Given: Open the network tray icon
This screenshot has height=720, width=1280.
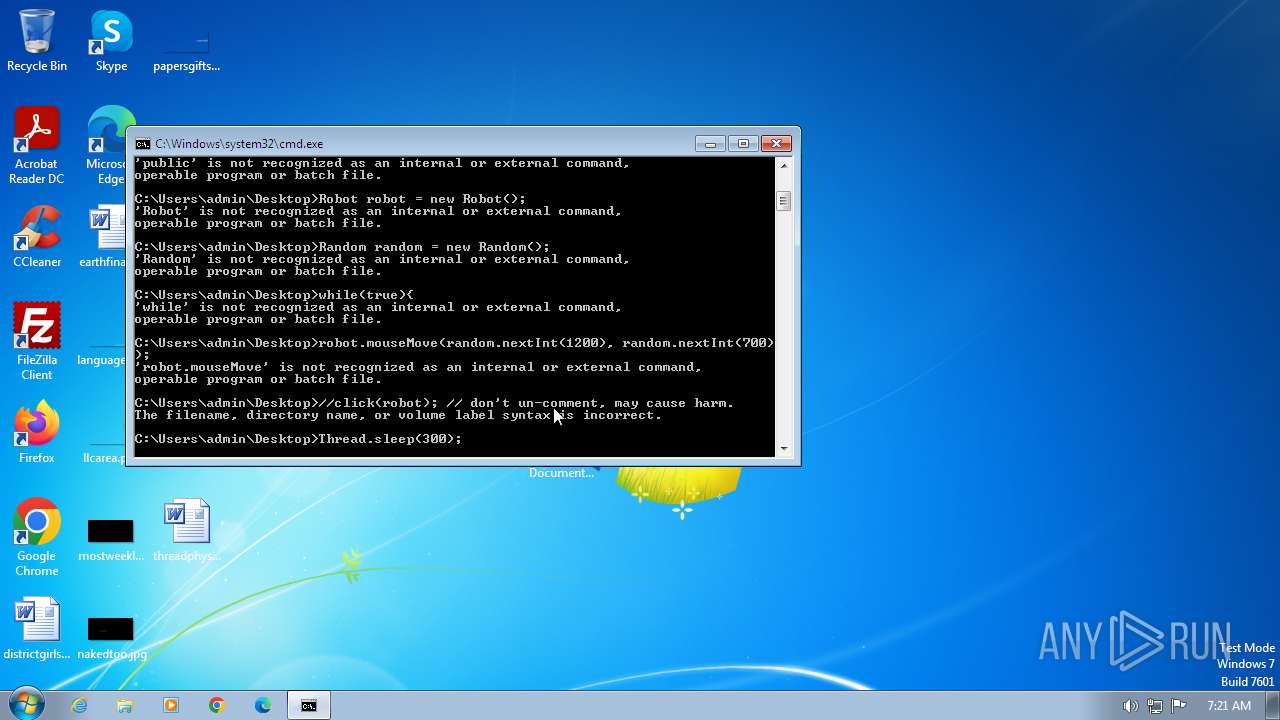Looking at the screenshot, I should [1154, 705].
